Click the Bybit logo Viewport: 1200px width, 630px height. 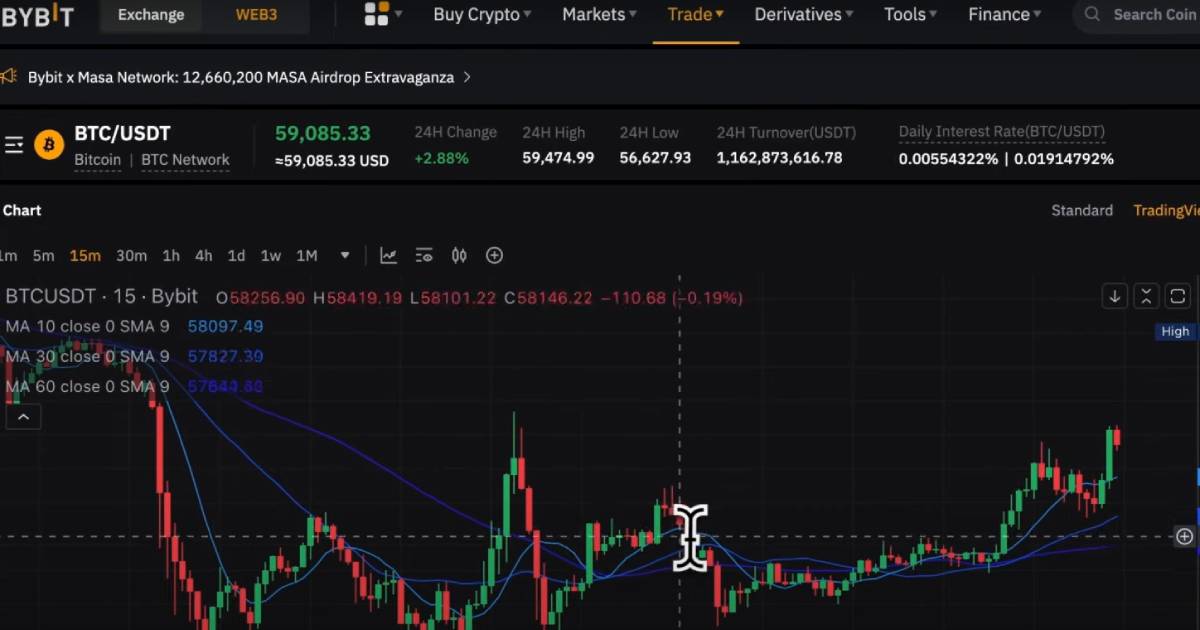click(x=36, y=15)
